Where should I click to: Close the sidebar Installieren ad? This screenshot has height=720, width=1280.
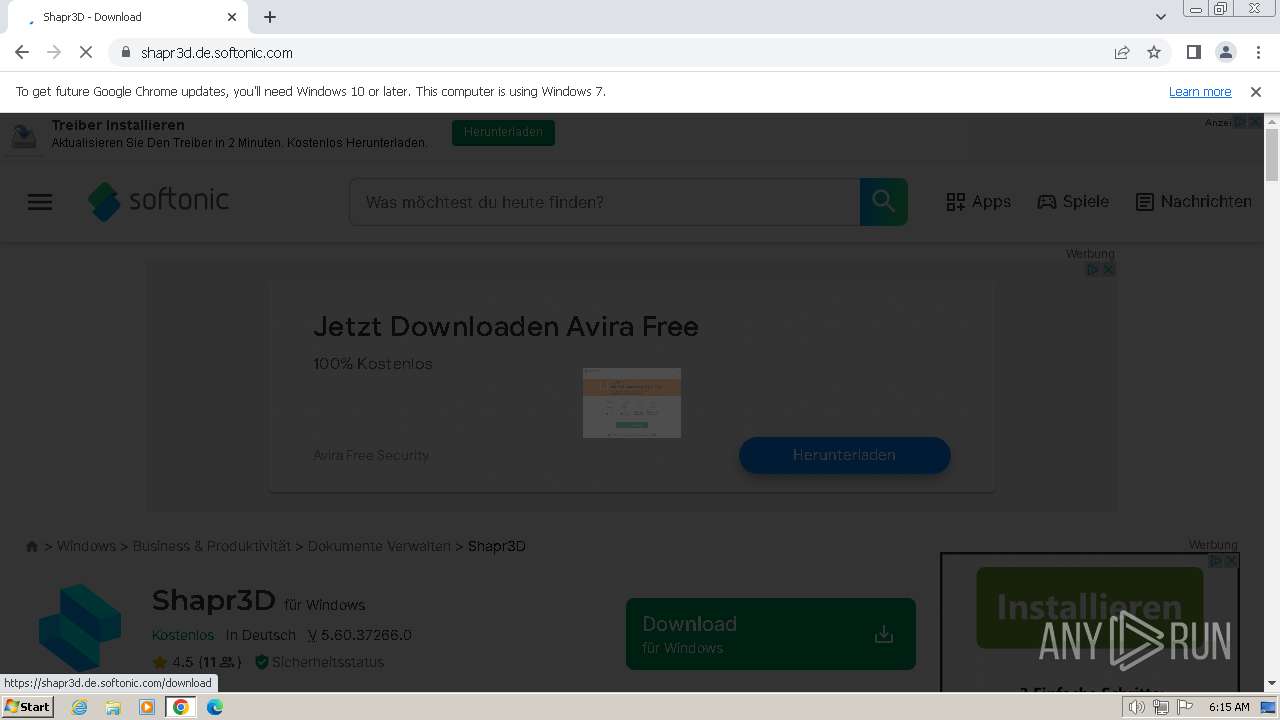pos(1231,561)
